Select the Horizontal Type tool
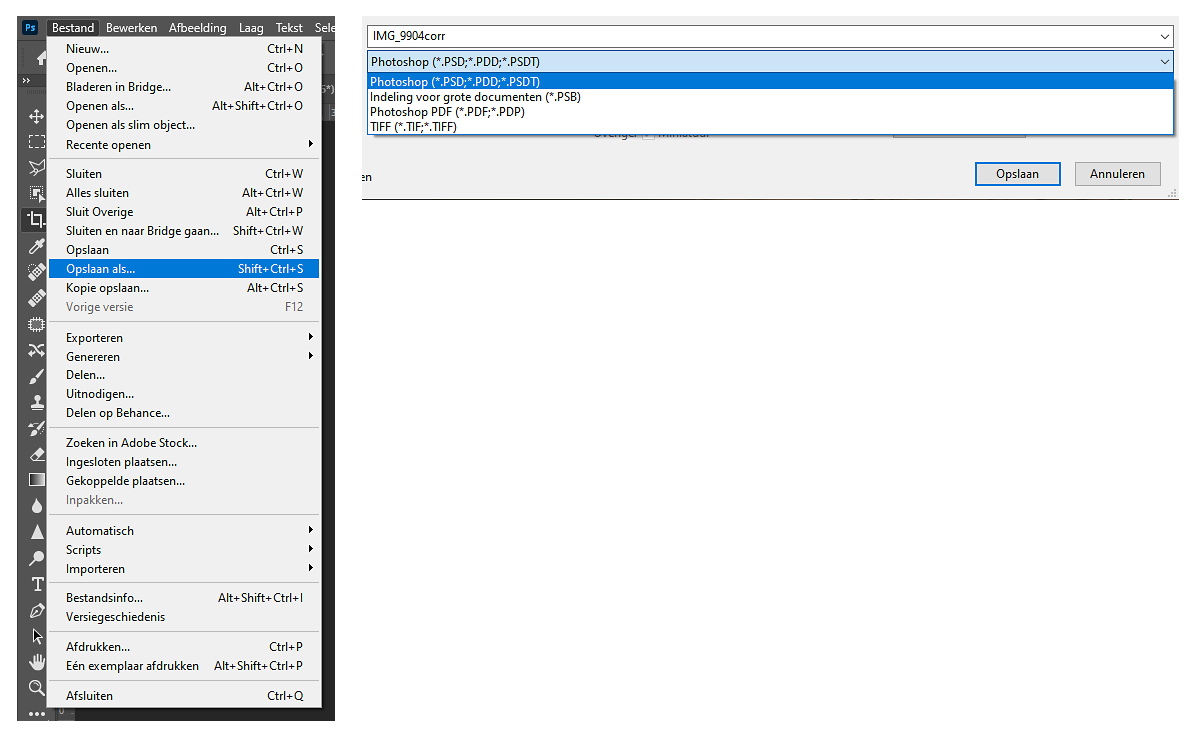1188x741 pixels. (36, 584)
